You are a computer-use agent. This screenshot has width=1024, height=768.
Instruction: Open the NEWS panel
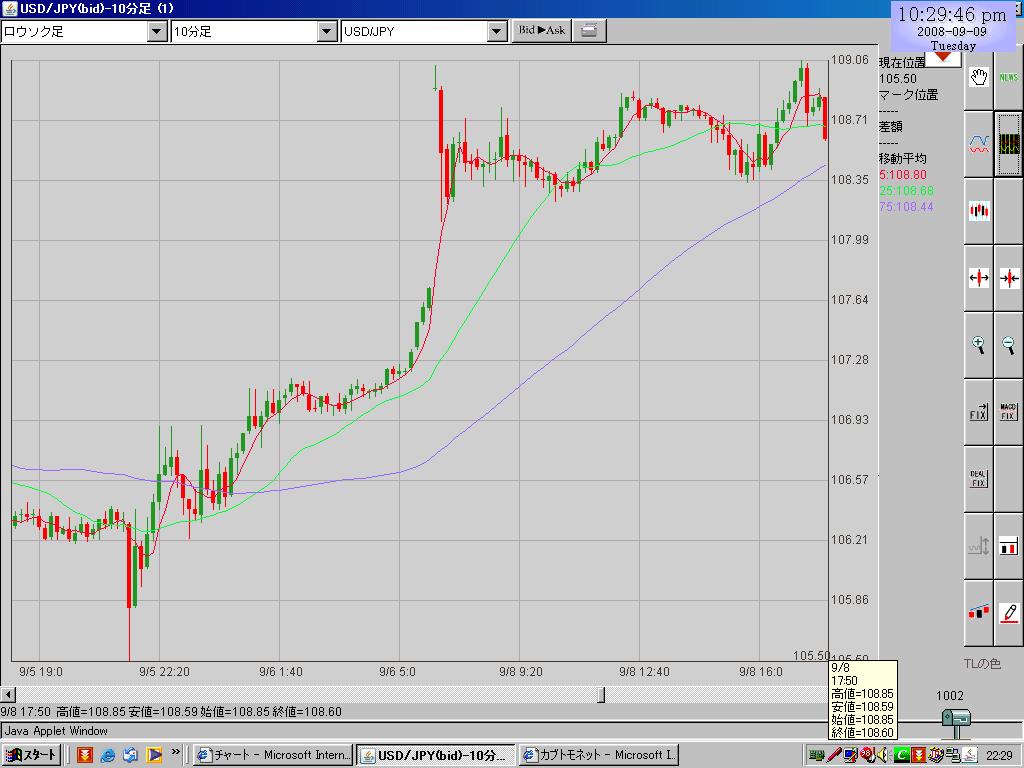[1009, 77]
